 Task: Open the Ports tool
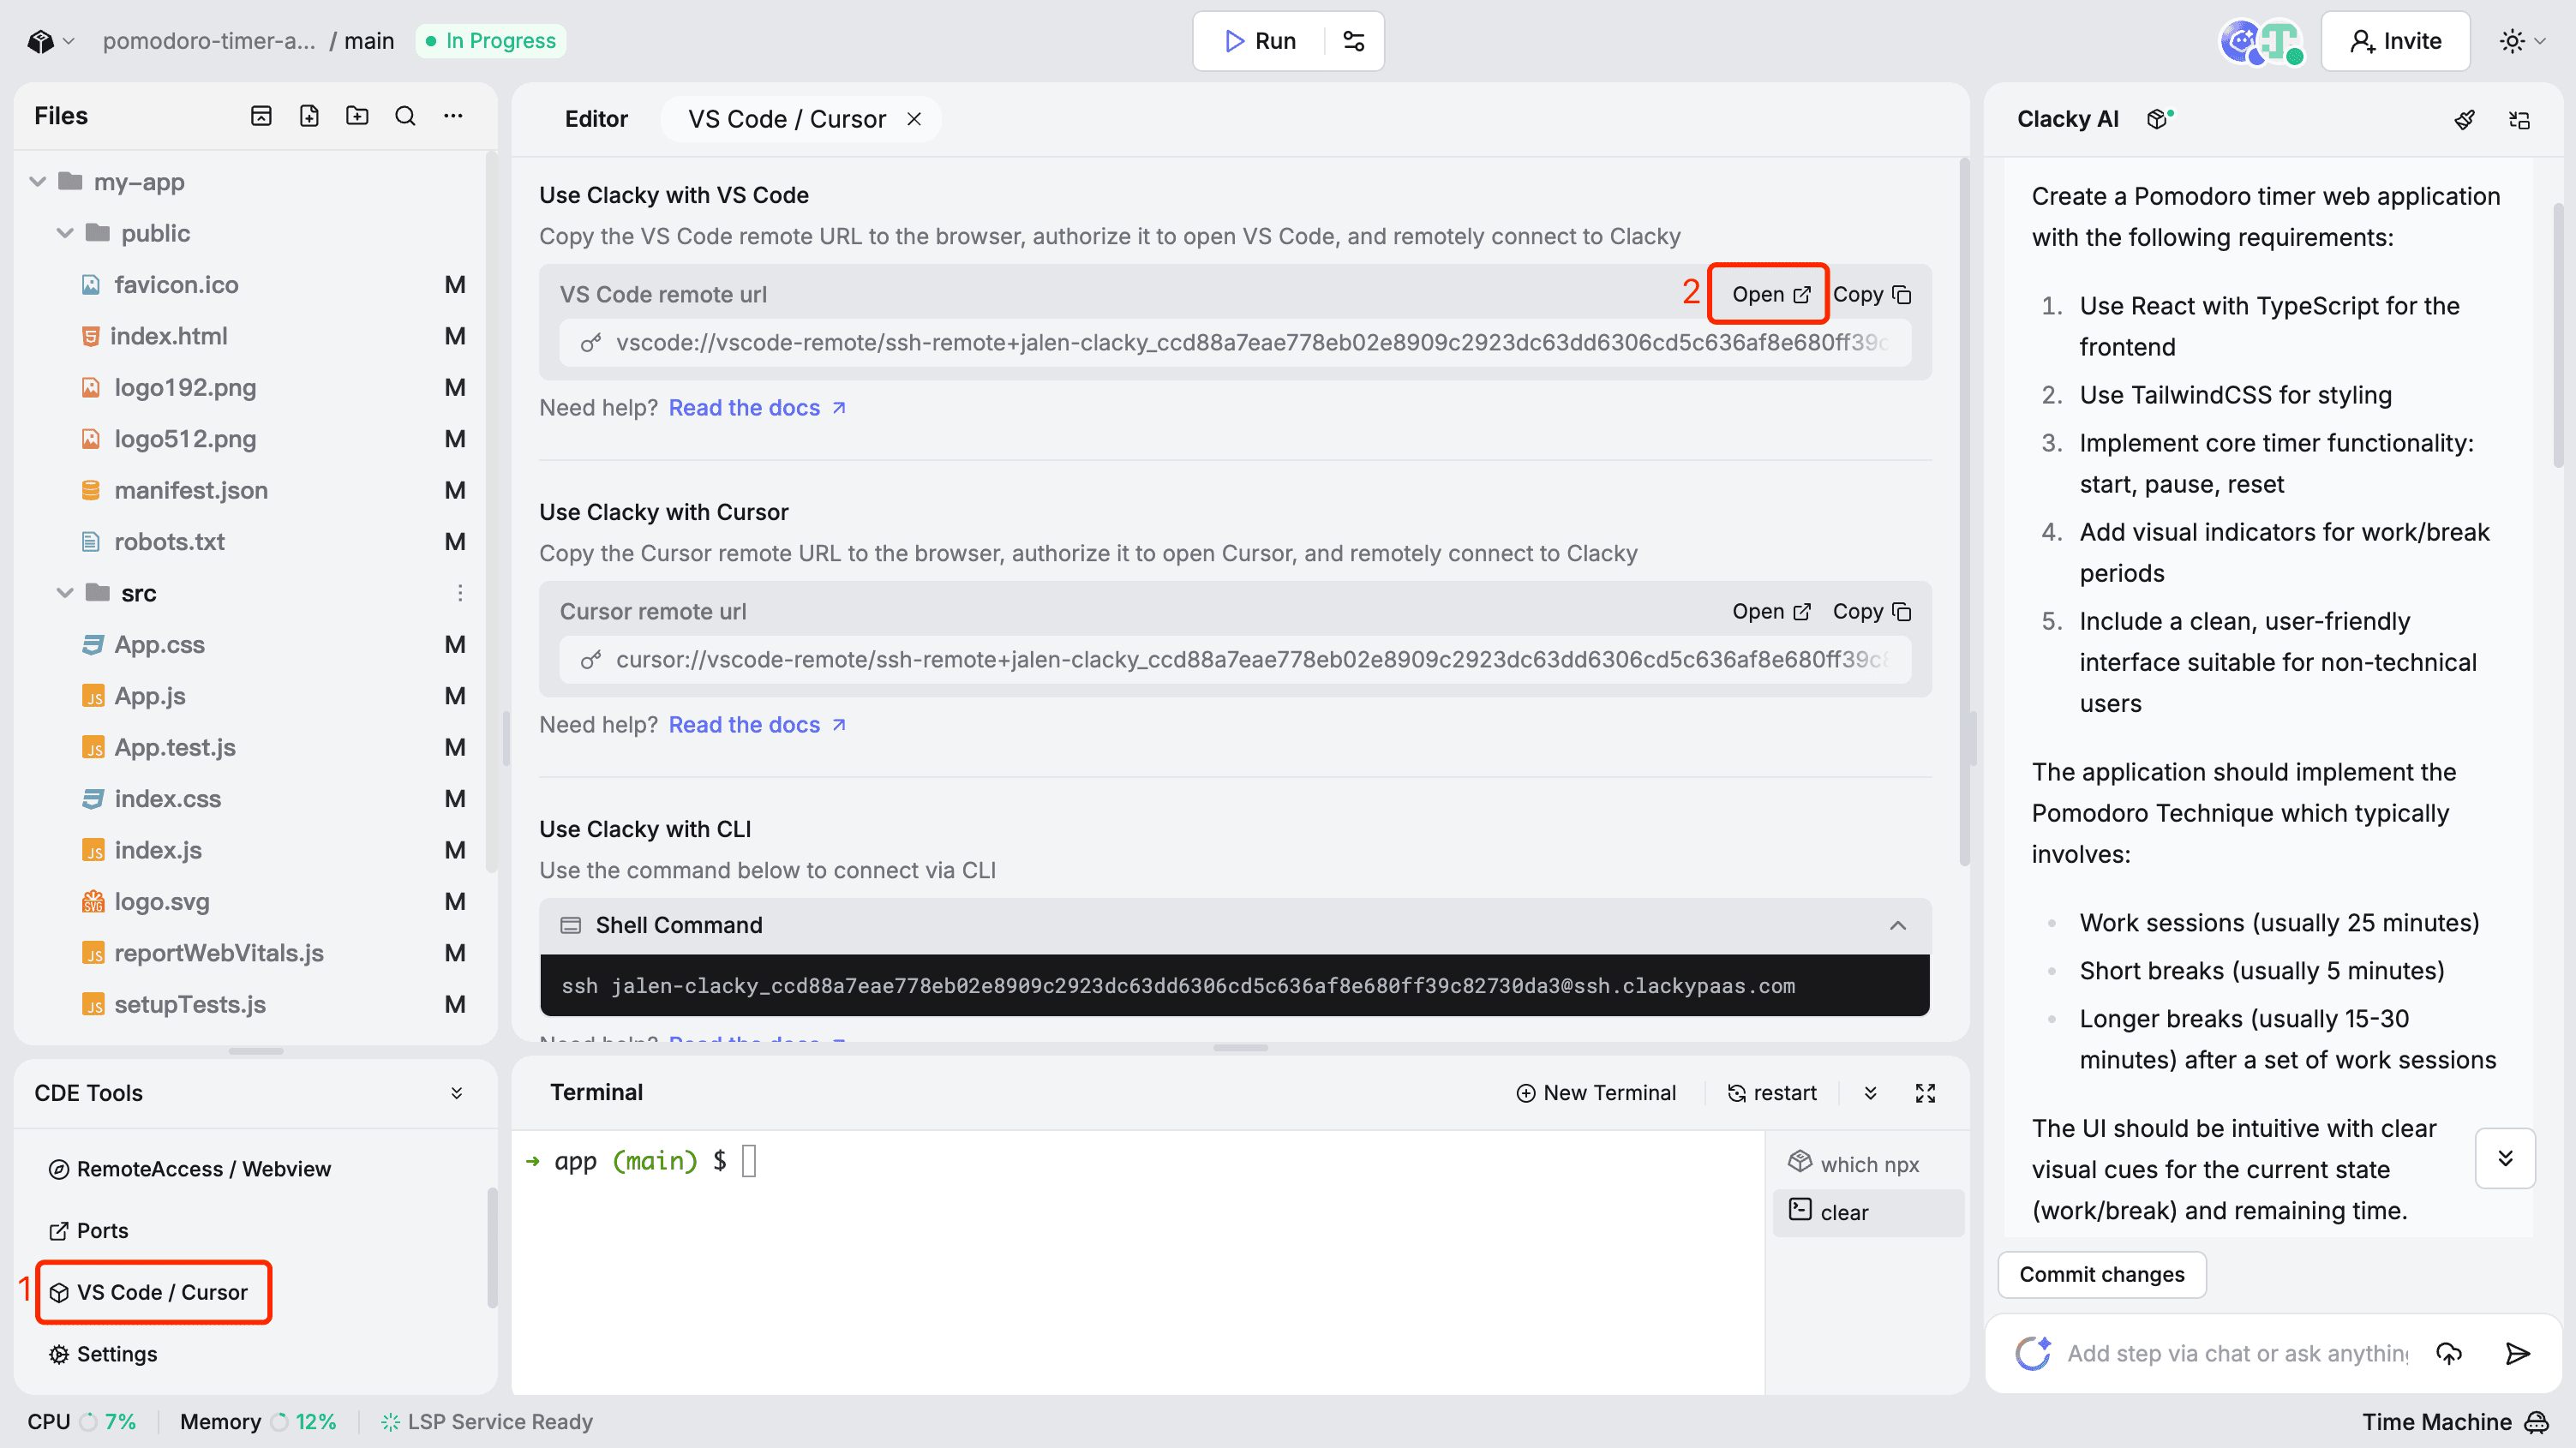coord(88,1231)
